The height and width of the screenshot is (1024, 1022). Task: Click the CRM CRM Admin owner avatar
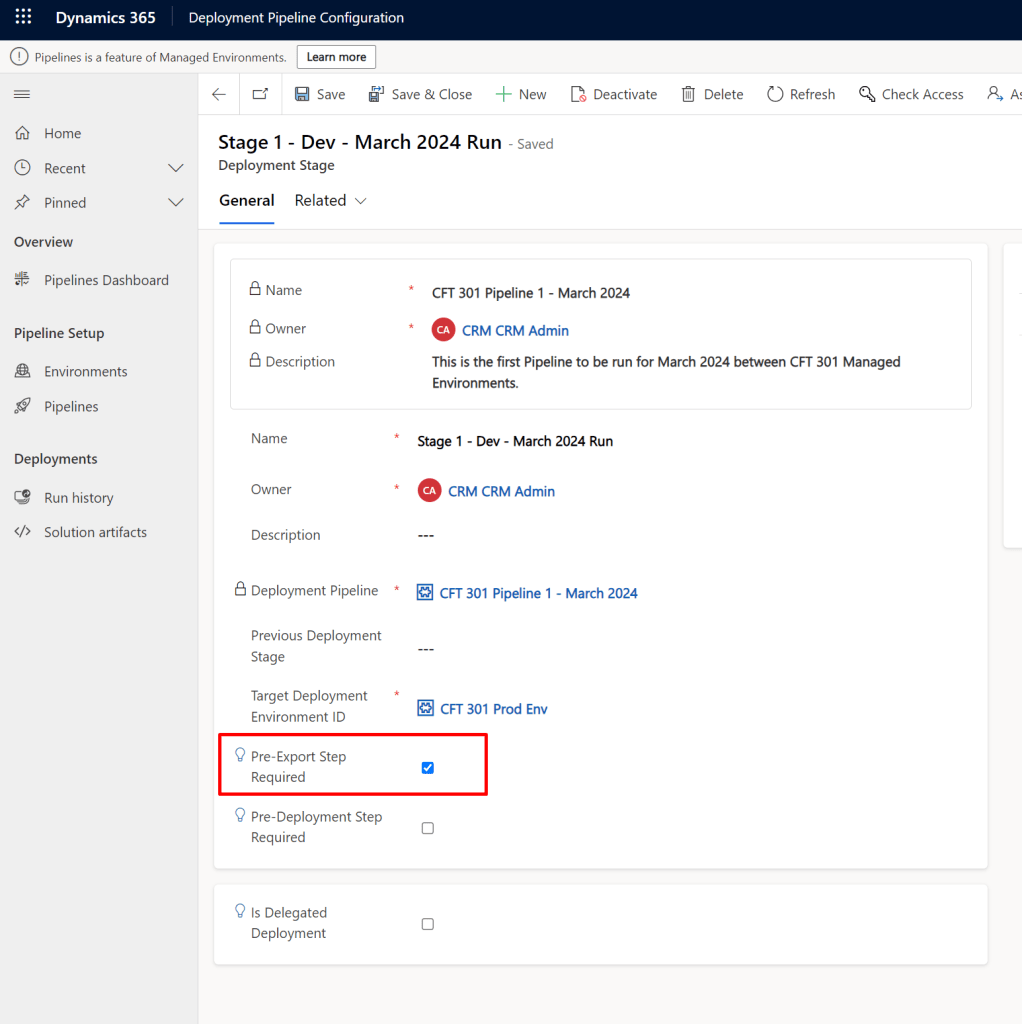point(429,491)
